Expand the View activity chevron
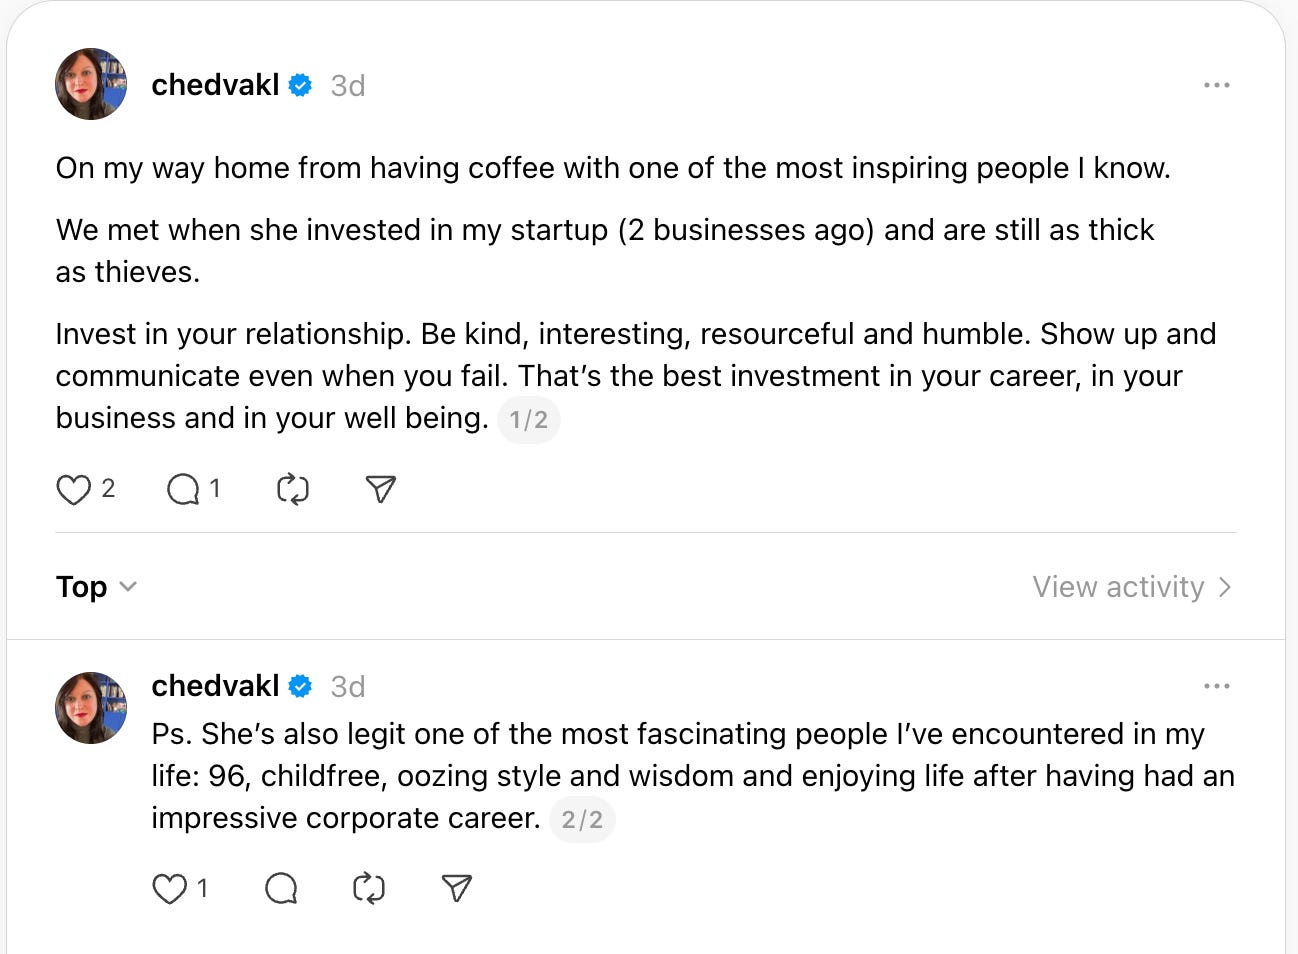 [x=1225, y=587]
